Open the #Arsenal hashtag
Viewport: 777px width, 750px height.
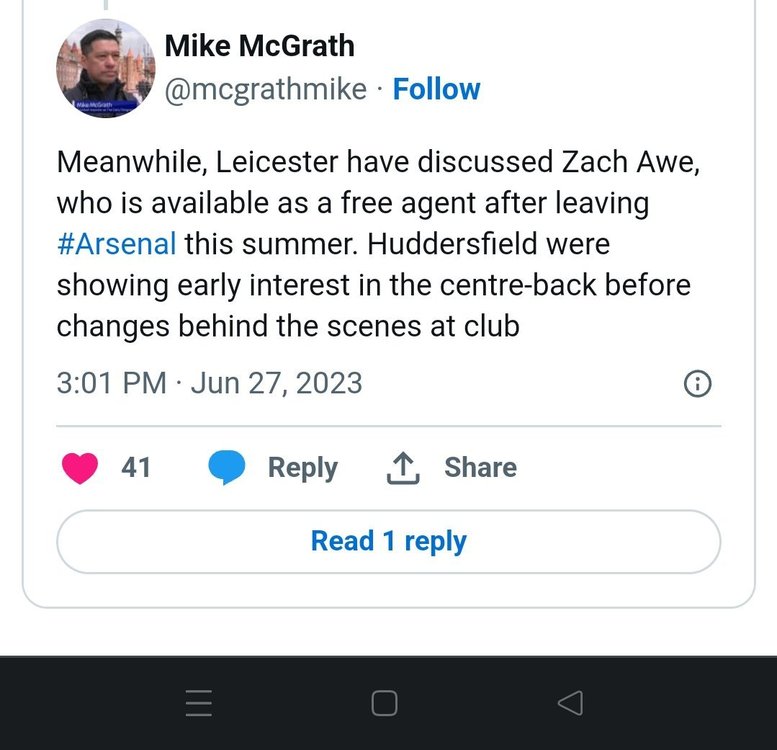pos(116,244)
